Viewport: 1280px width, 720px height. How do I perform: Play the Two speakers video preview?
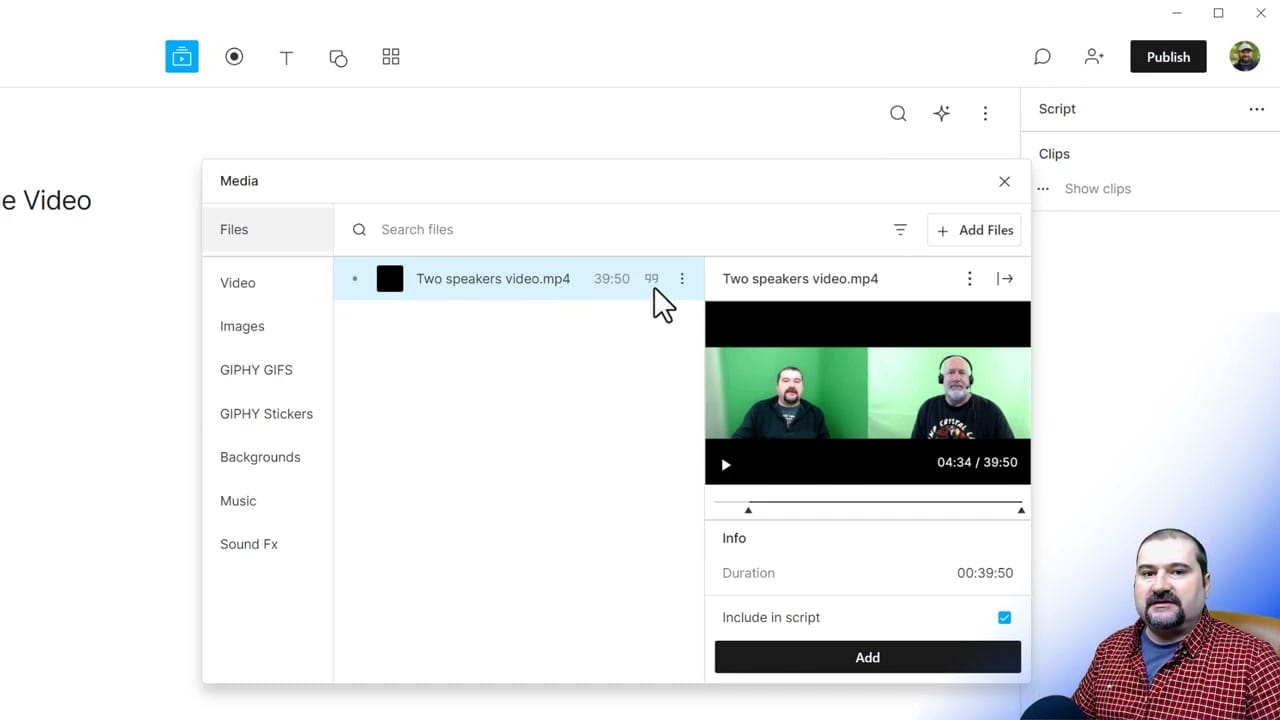[x=726, y=464]
